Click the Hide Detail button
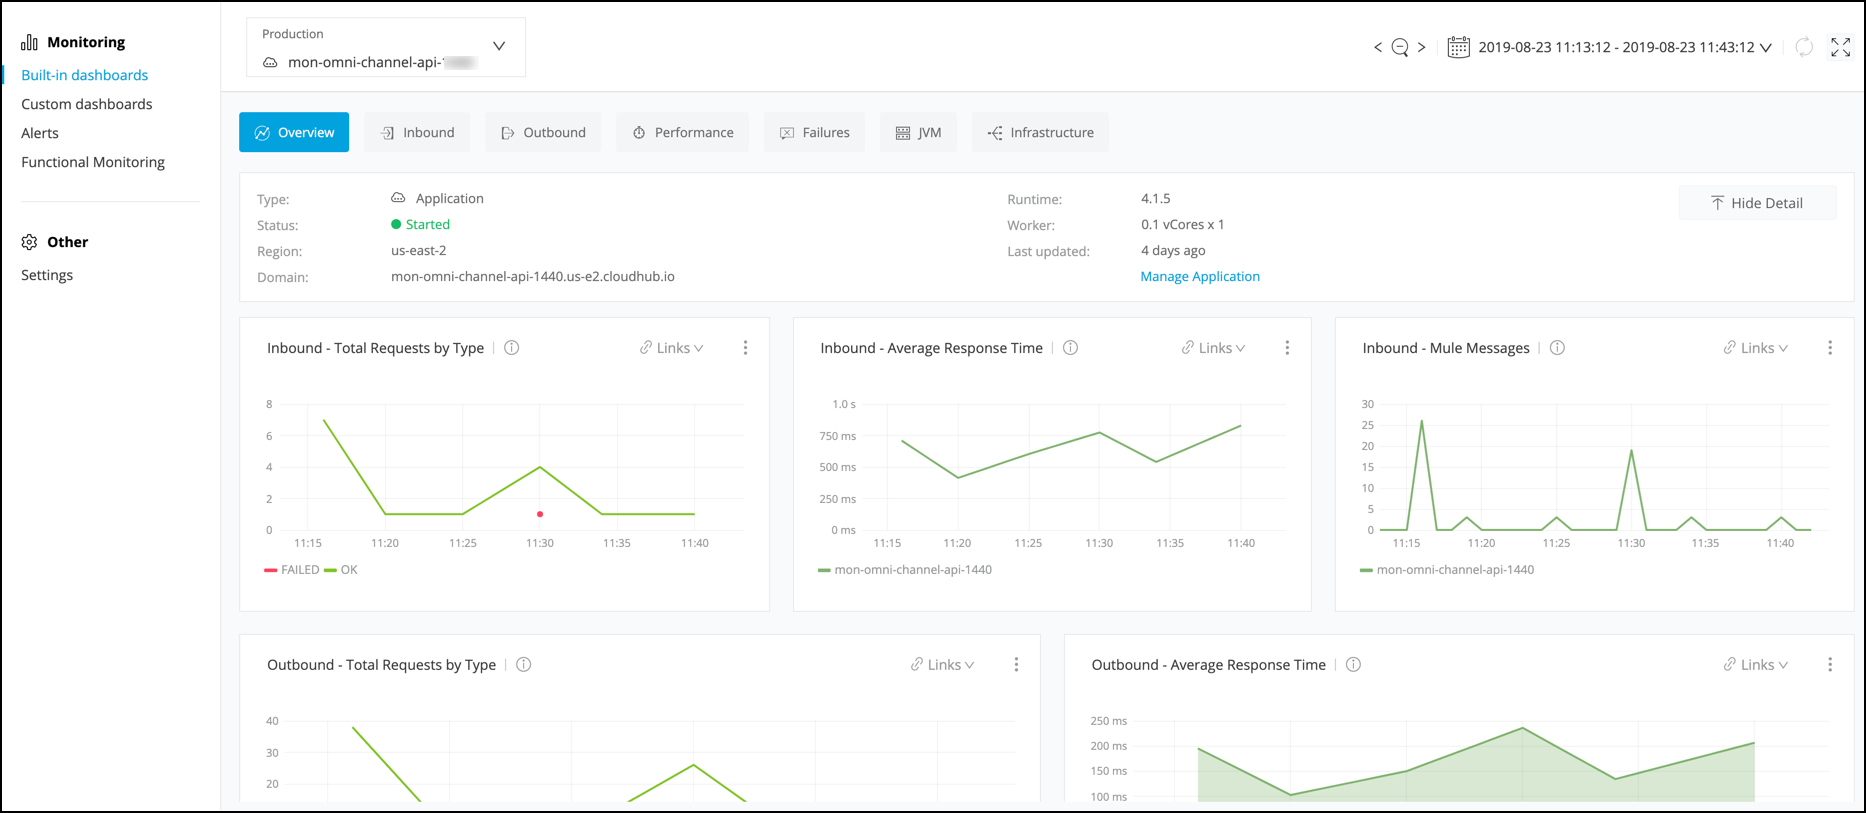 click(x=1757, y=203)
